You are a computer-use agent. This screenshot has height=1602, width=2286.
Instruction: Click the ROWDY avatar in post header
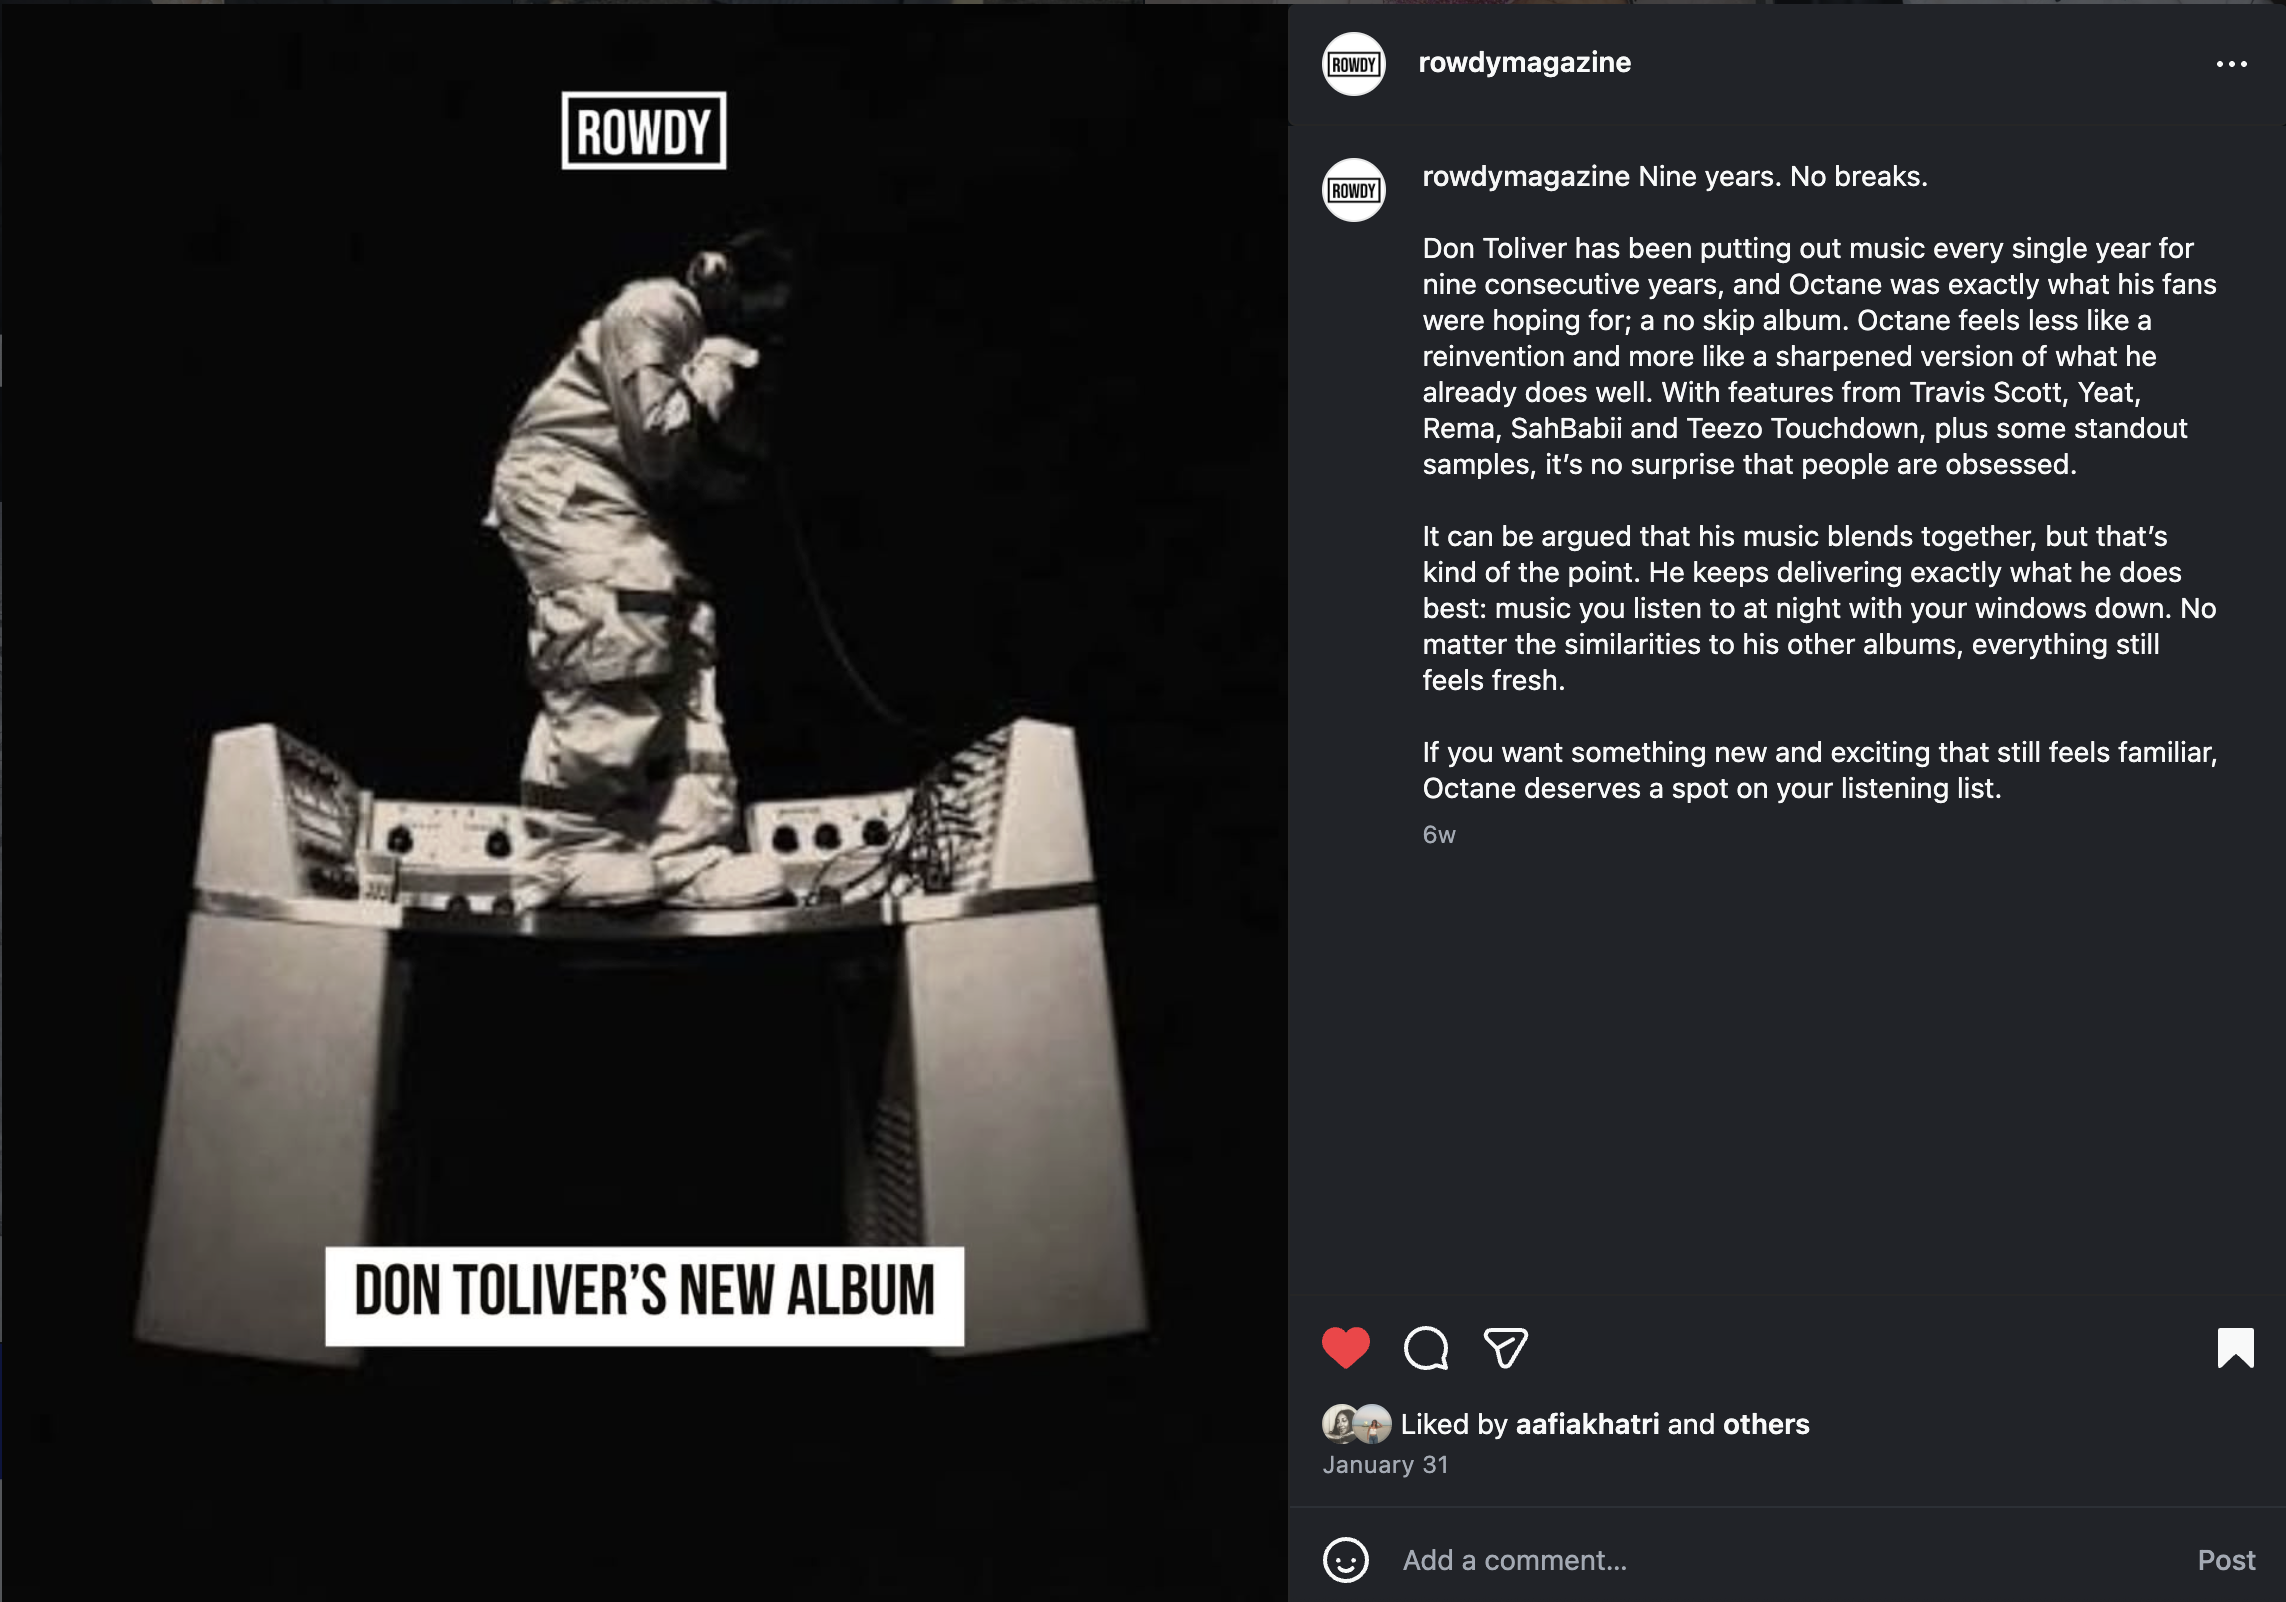pyautogui.click(x=1354, y=64)
